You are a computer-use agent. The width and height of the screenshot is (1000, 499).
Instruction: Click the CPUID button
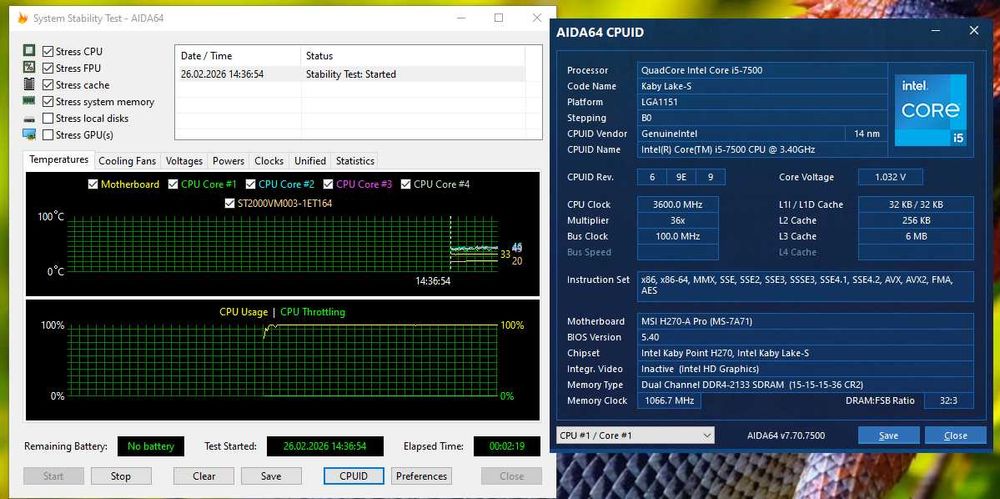click(x=353, y=476)
